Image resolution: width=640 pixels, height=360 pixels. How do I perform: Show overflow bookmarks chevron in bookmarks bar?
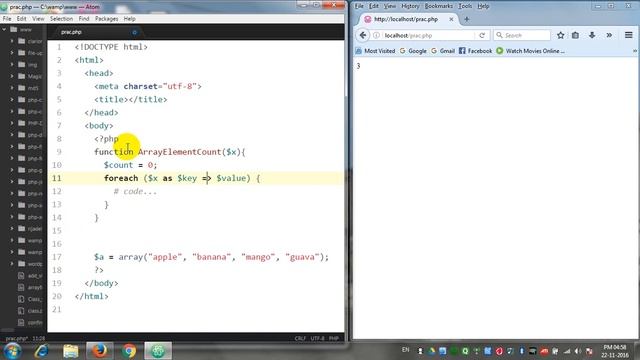click(x=635, y=51)
